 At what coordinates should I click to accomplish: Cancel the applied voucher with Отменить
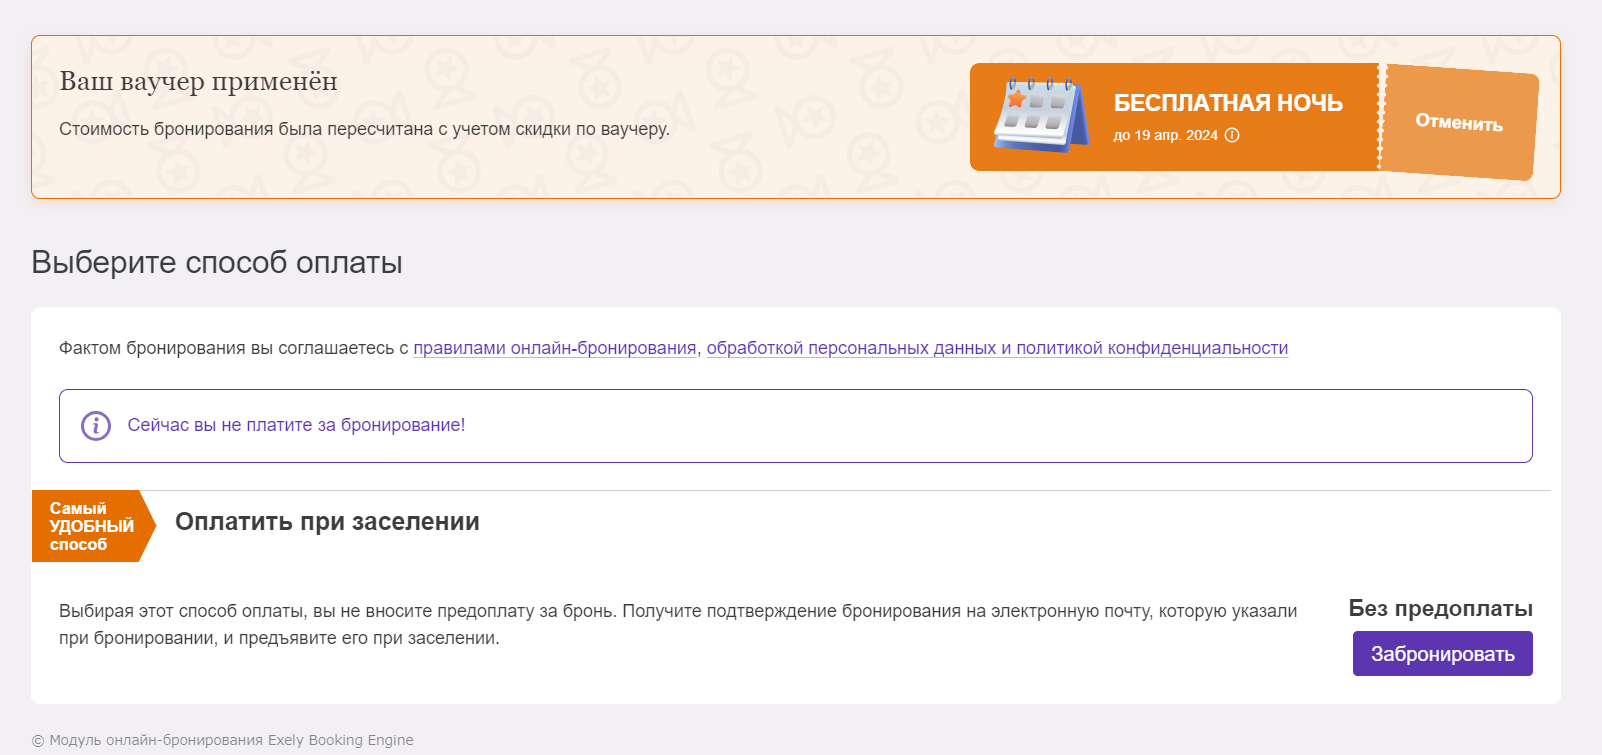click(1459, 122)
